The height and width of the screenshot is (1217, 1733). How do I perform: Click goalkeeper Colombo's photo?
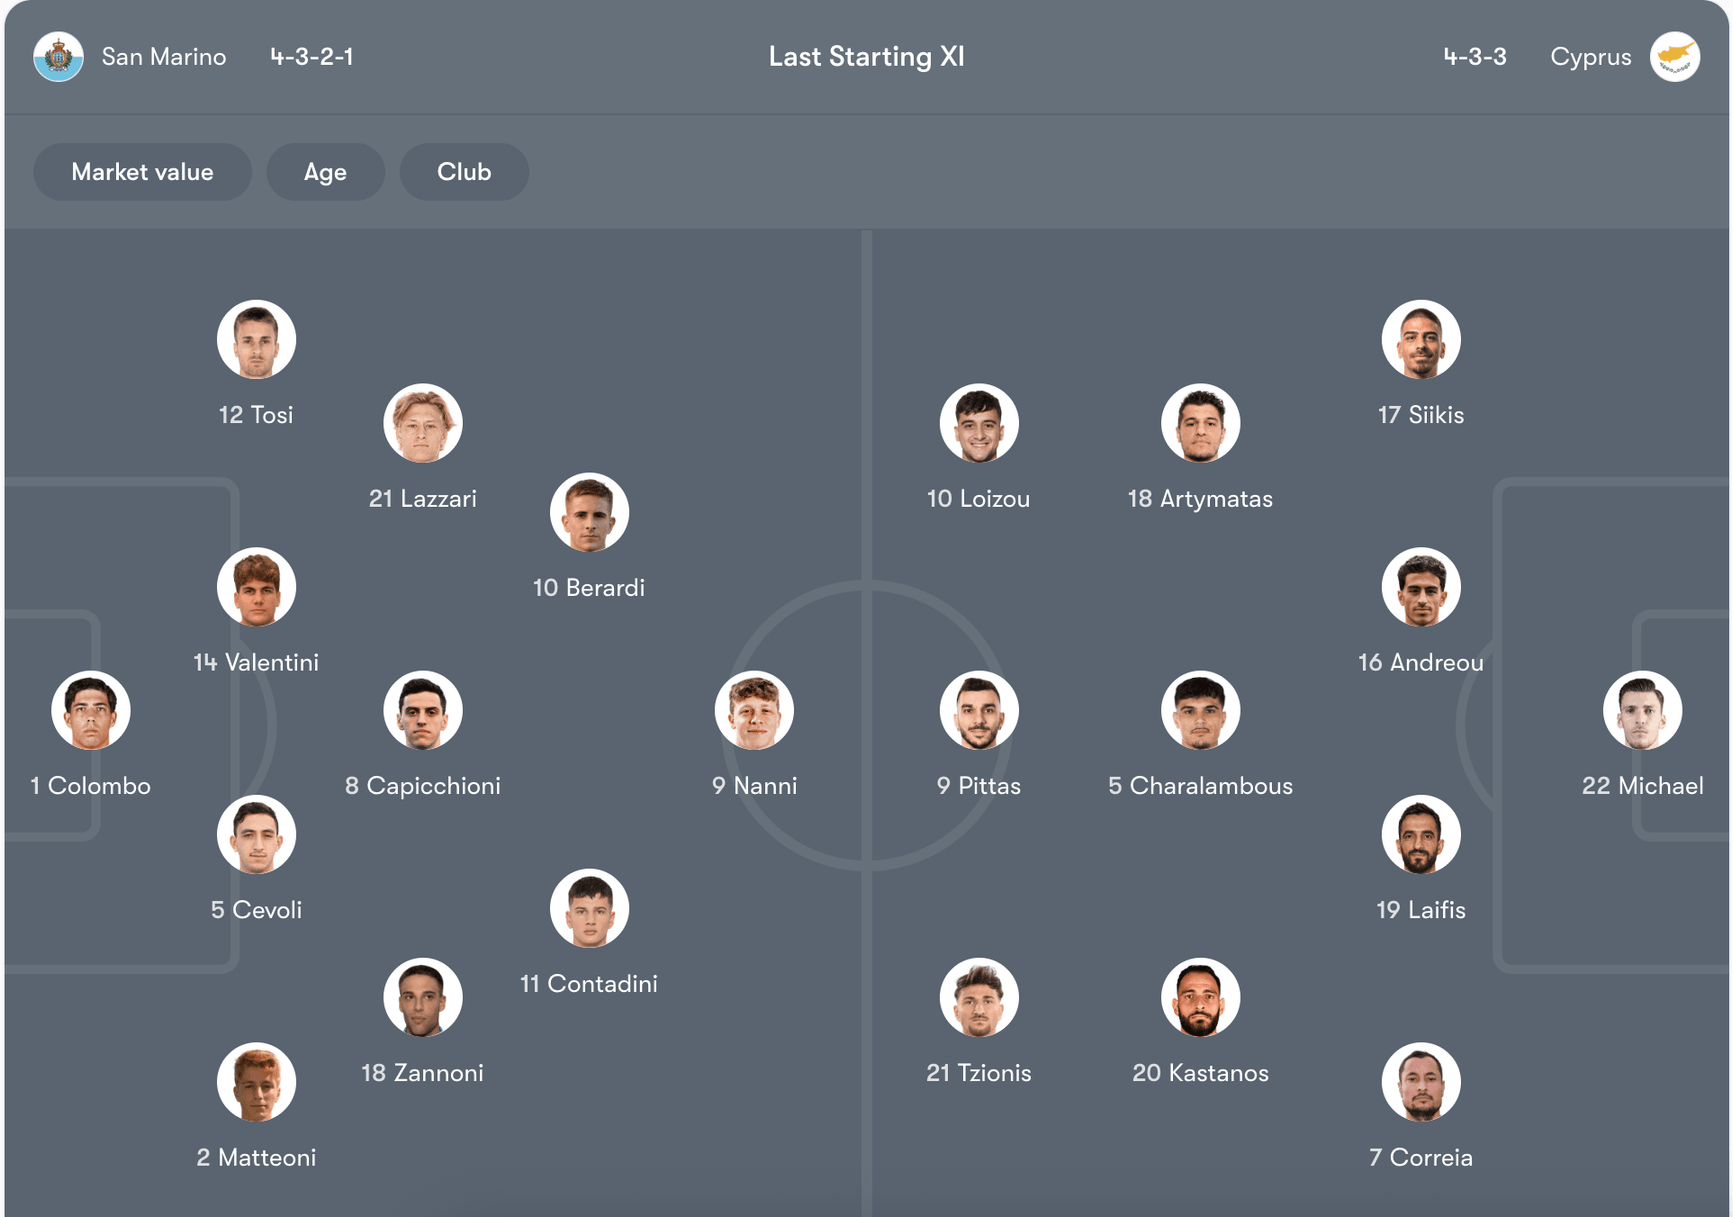click(x=91, y=710)
